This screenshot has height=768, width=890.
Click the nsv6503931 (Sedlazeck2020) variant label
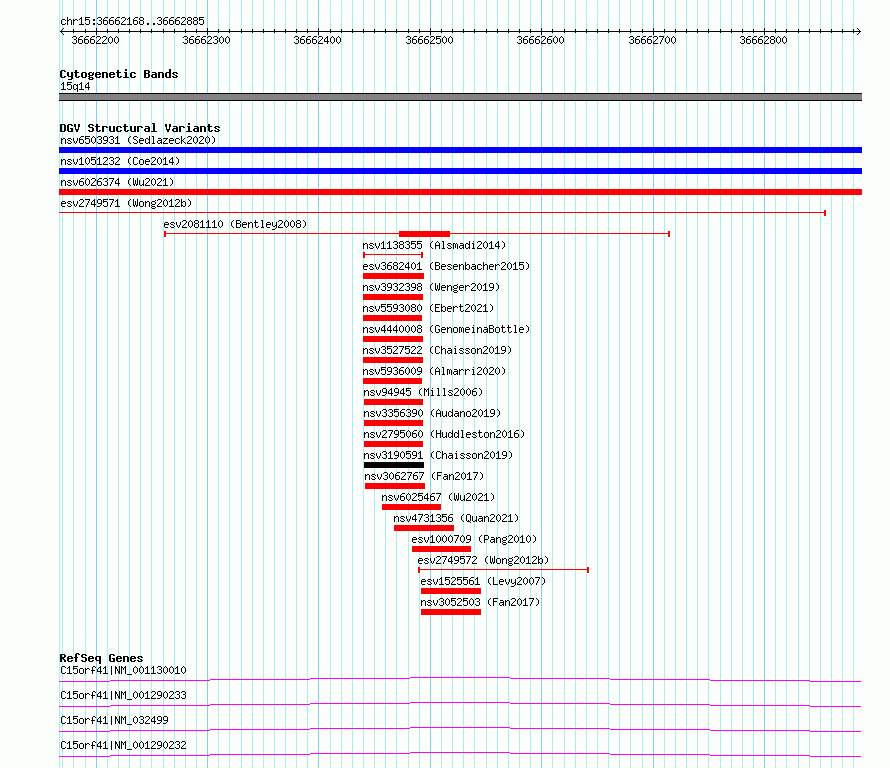[138, 140]
